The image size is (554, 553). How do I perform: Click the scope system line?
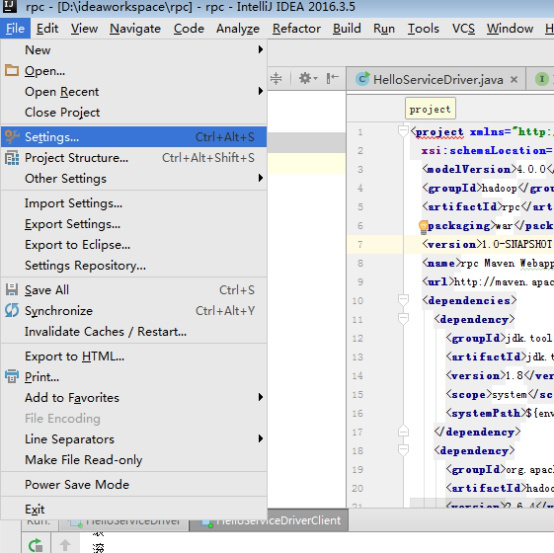(x=500, y=394)
